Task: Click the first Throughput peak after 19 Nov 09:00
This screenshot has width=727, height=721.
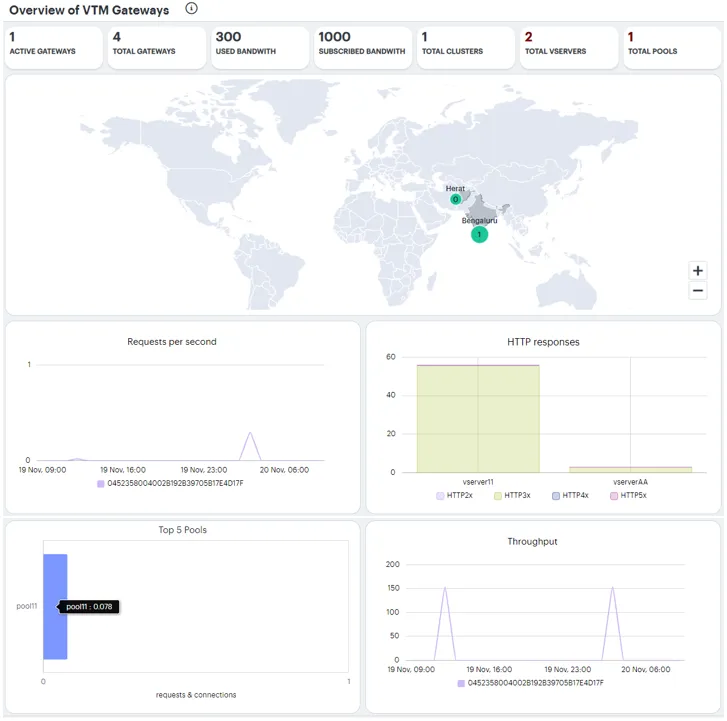Action: point(445,588)
